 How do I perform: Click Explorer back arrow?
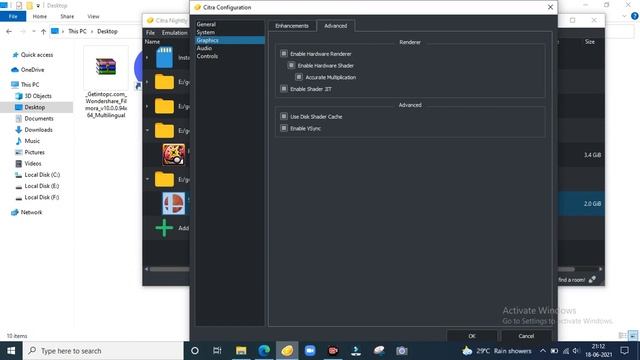(9, 31)
